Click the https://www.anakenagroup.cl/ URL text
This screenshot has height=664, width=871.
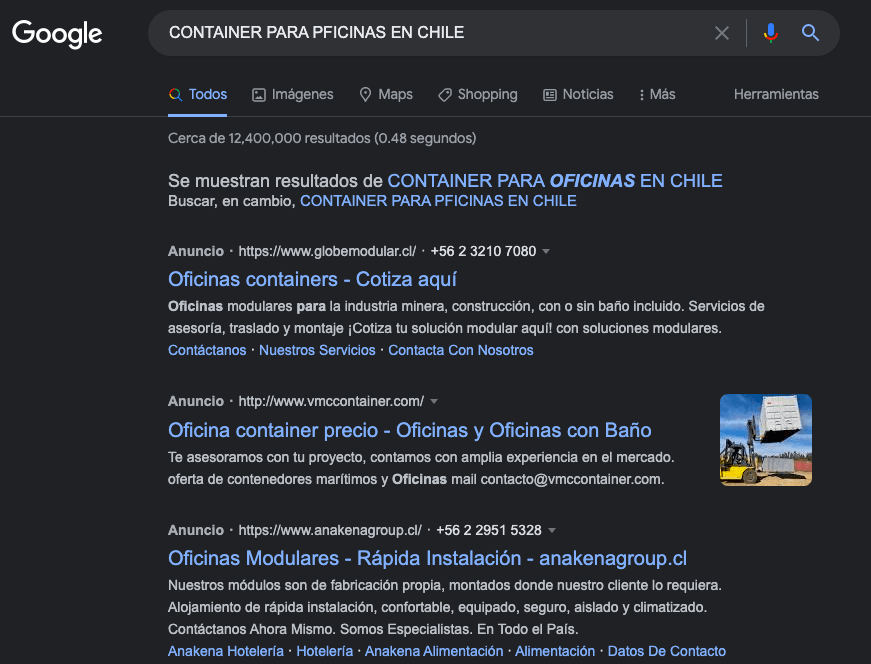point(330,530)
